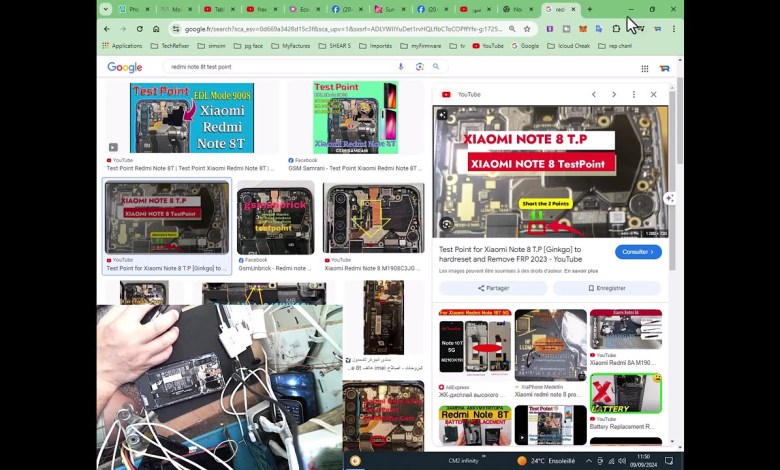The width and height of the screenshot is (780, 470).
Task: Open the TechRefixer bookmarks folder
Action: (x=174, y=46)
